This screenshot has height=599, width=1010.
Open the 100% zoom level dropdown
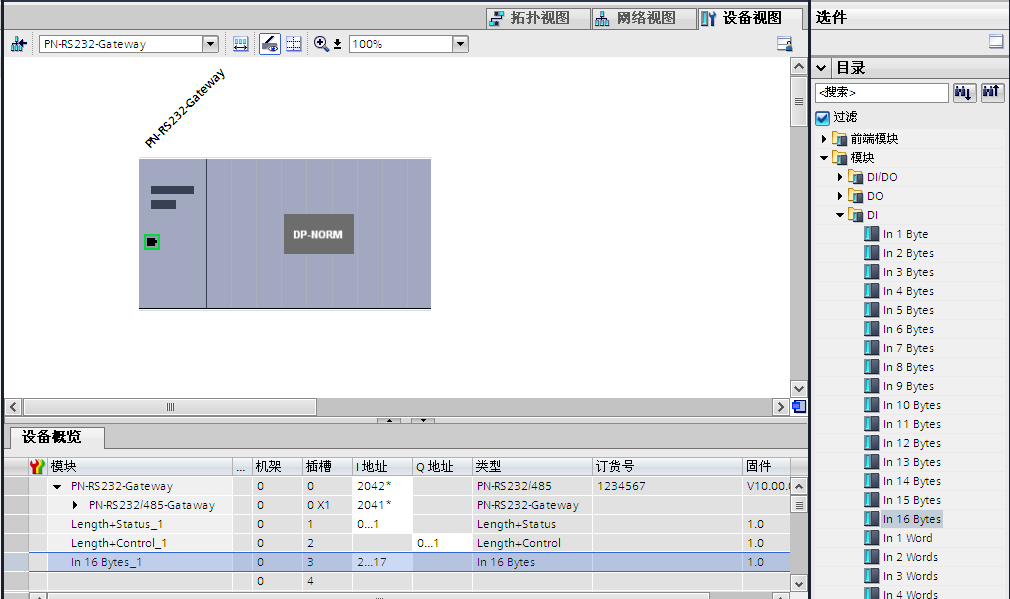(x=460, y=44)
